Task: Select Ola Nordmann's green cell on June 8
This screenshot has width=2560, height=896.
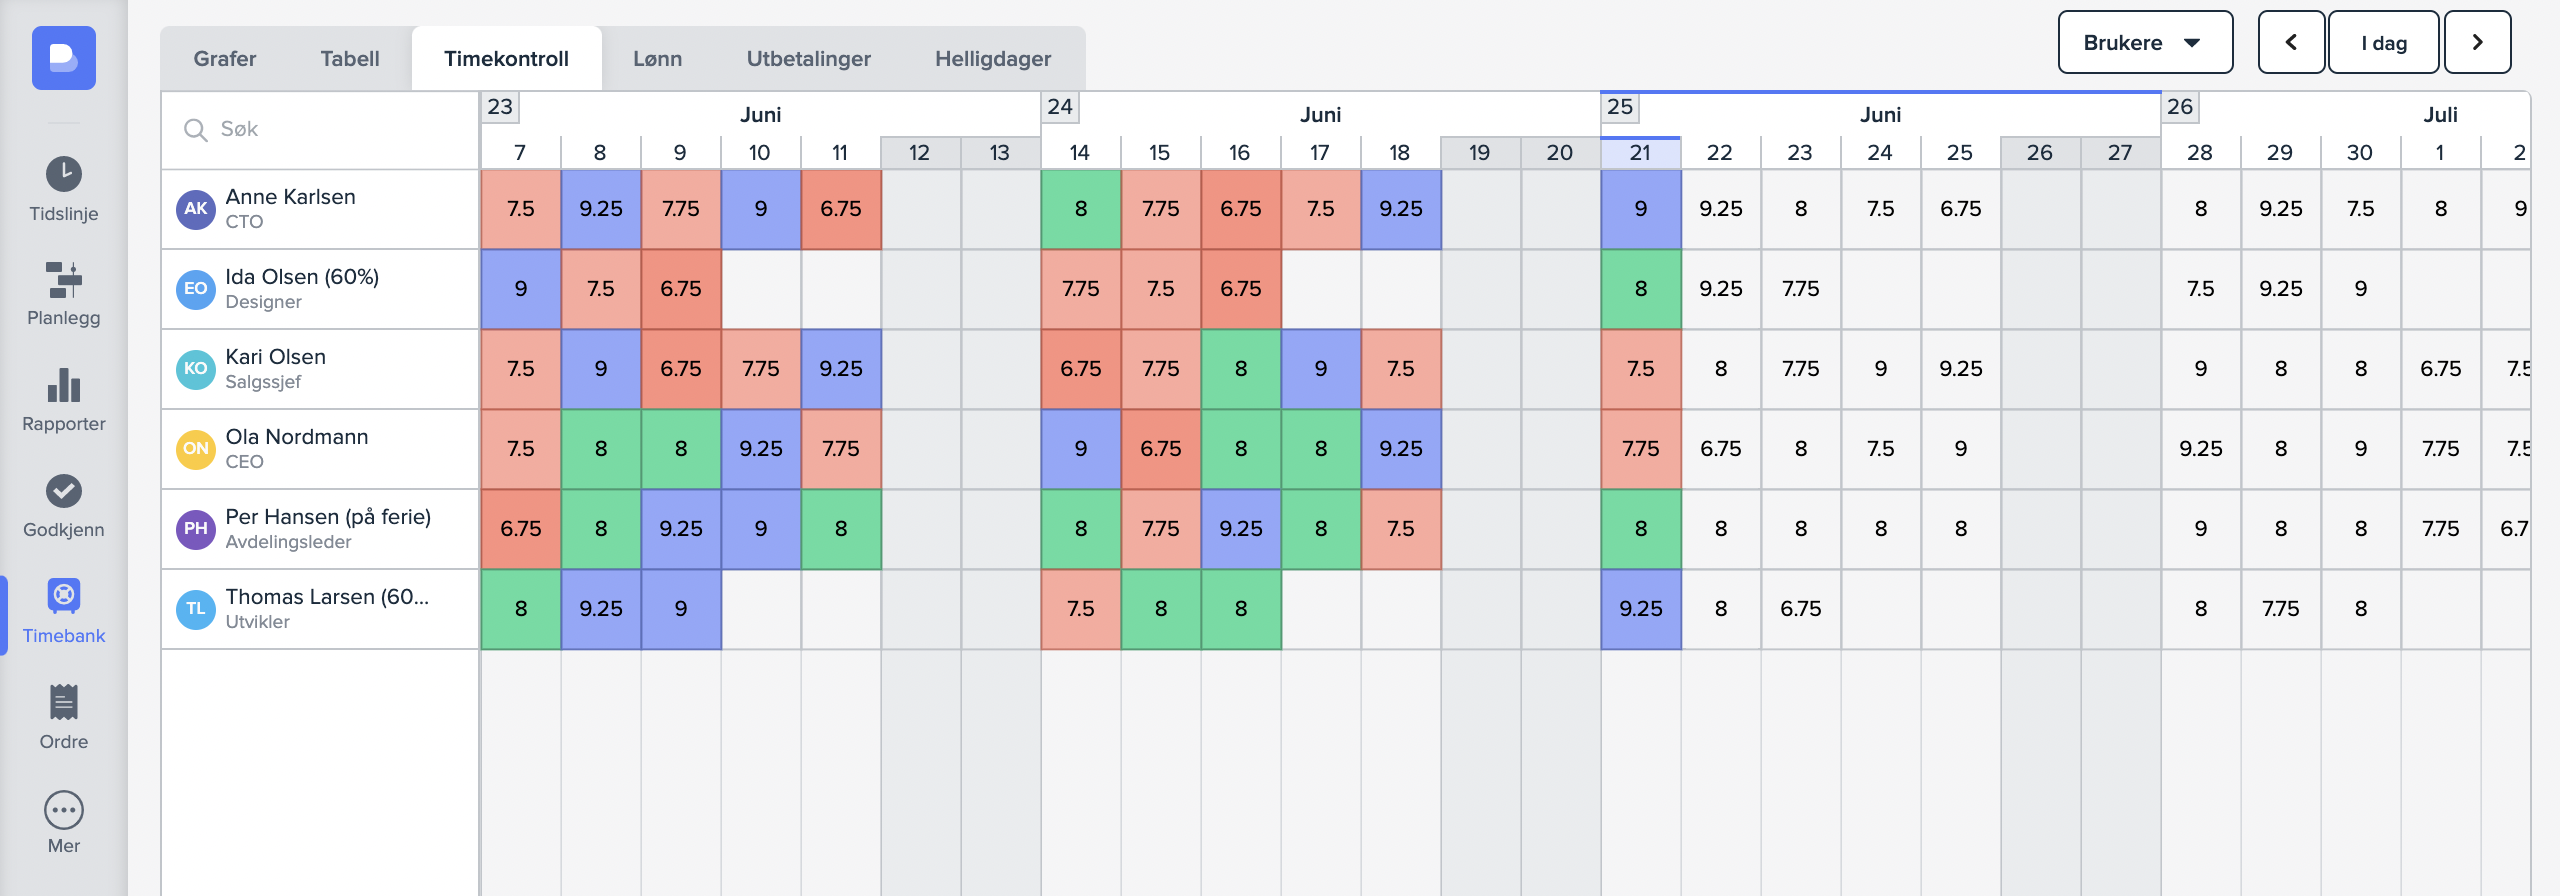Action: pyautogui.click(x=601, y=449)
